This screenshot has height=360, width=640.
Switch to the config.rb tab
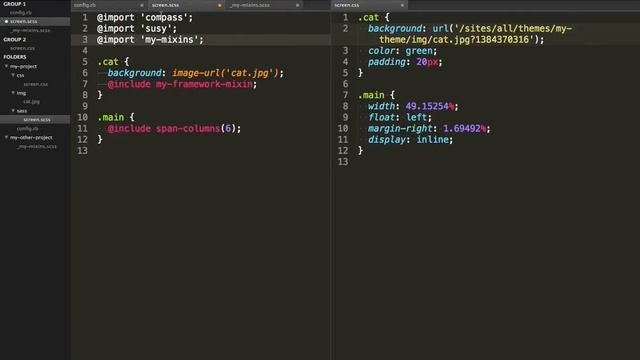pyautogui.click(x=84, y=5)
